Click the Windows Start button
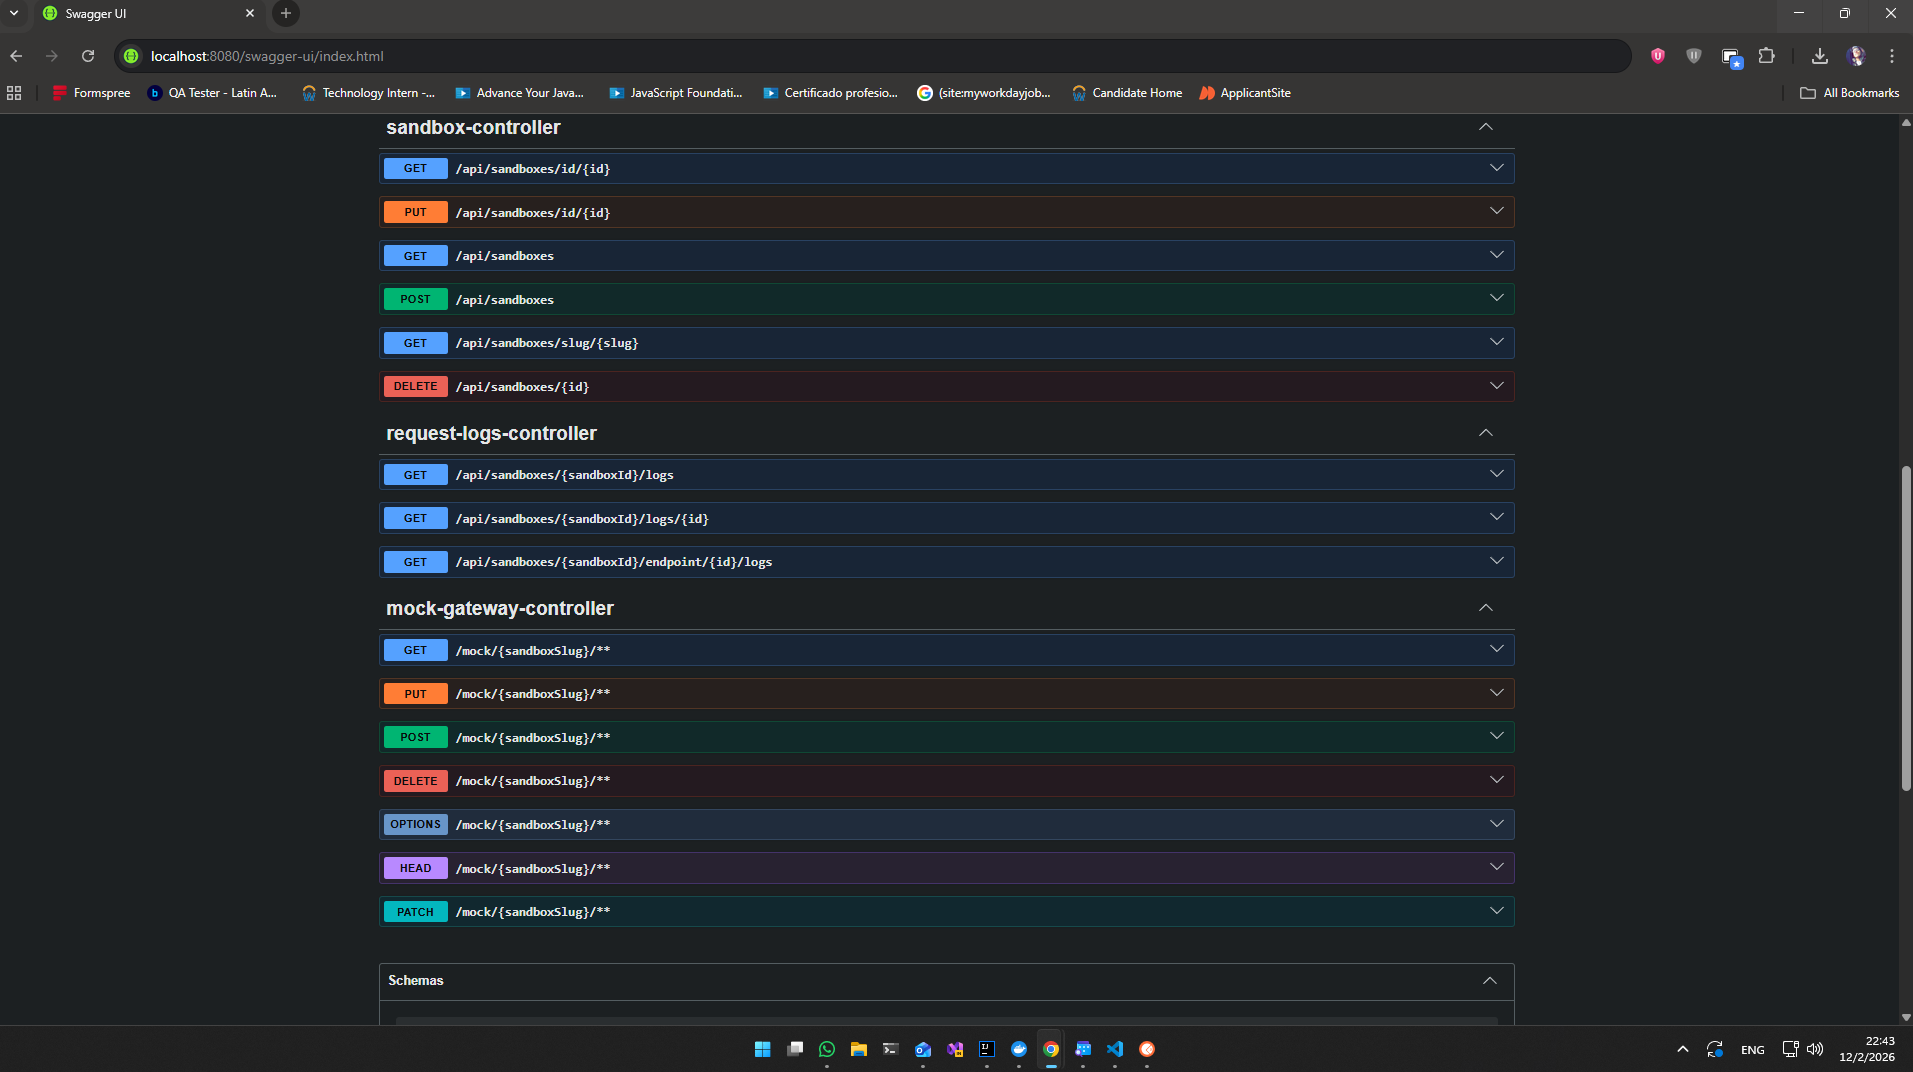 click(762, 1049)
